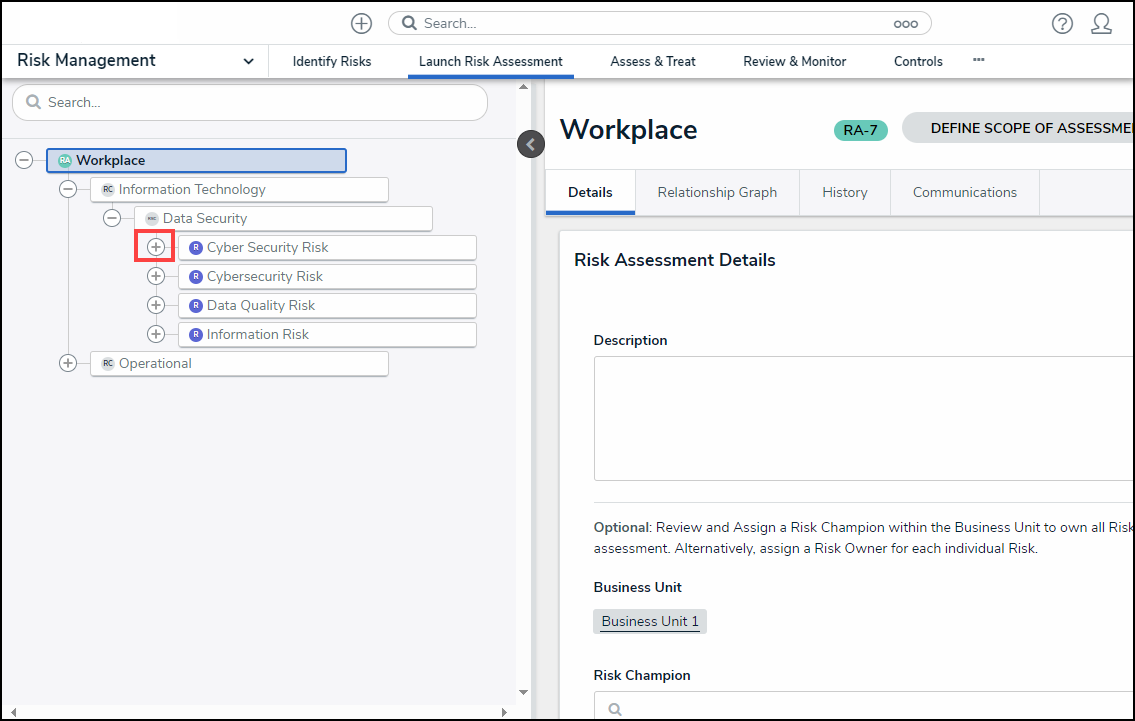Switch to the Relationship Graph tab

click(717, 192)
